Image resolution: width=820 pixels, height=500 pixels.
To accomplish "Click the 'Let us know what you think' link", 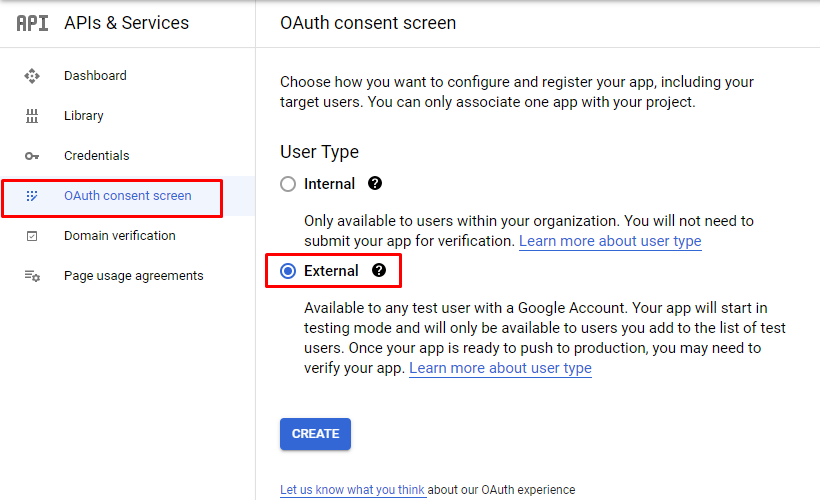I will click(x=353, y=490).
